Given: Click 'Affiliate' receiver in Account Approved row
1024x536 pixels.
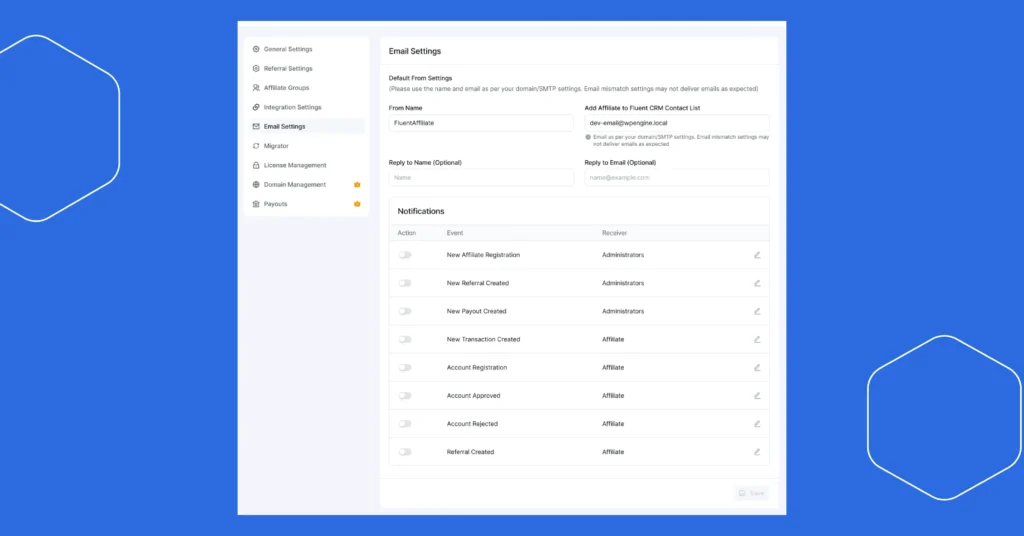Looking at the screenshot, I should (x=613, y=396).
